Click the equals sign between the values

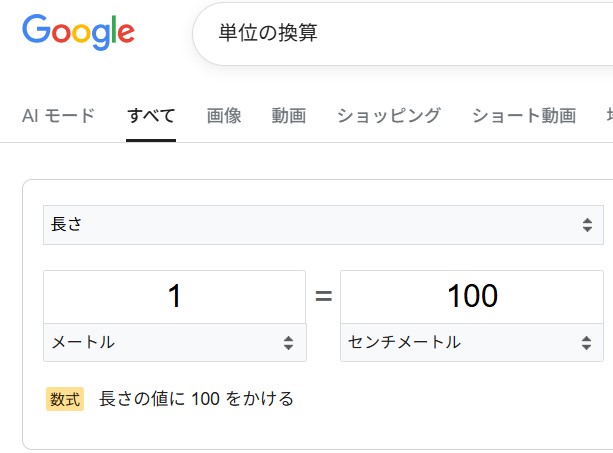tap(323, 297)
